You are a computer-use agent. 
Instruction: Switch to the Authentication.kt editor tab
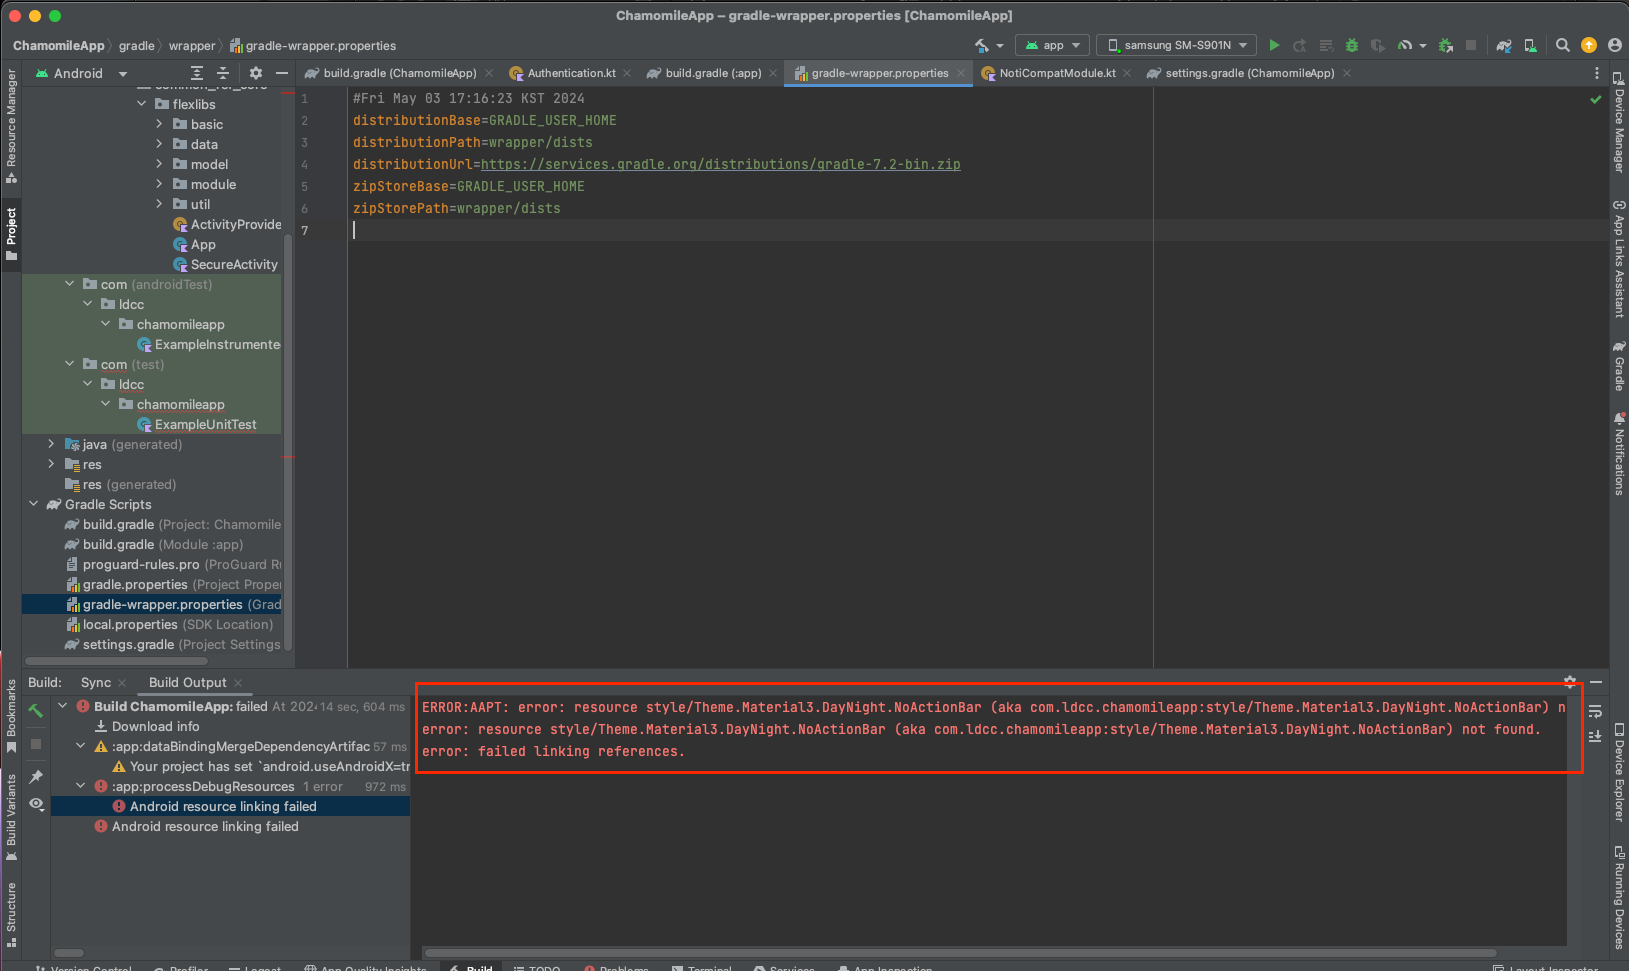pyautogui.click(x=571, y=73)
